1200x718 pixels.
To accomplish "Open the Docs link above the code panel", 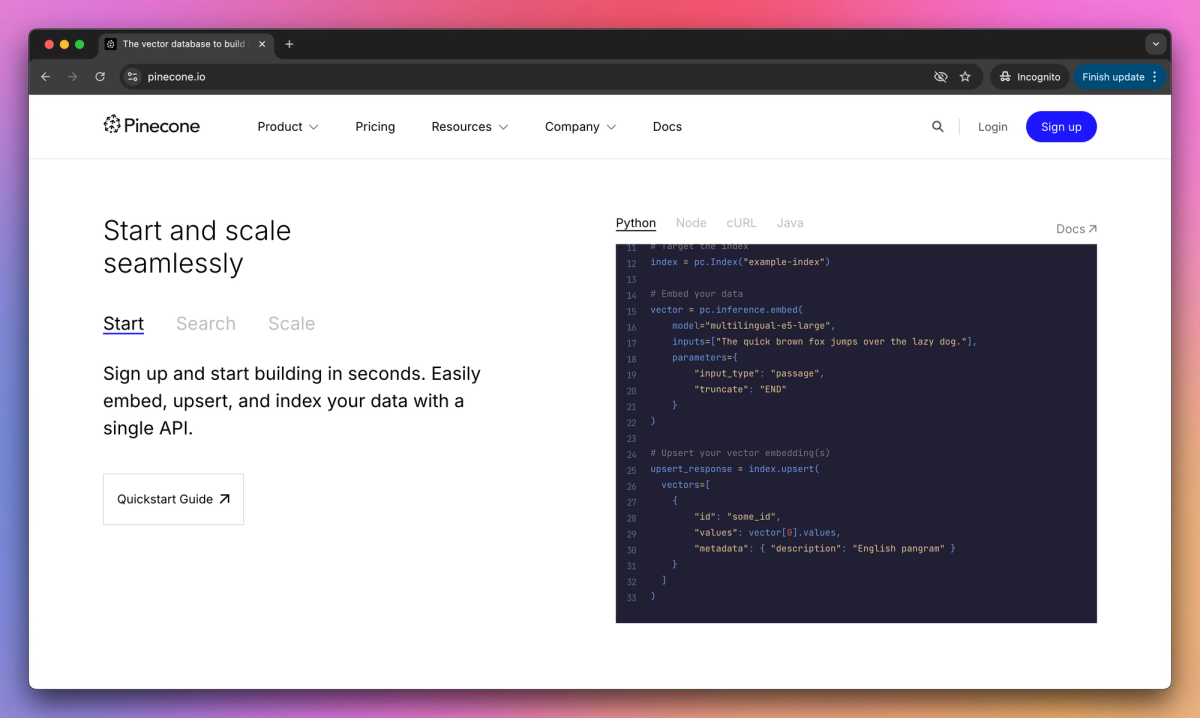I will [x=1076, y=229].
